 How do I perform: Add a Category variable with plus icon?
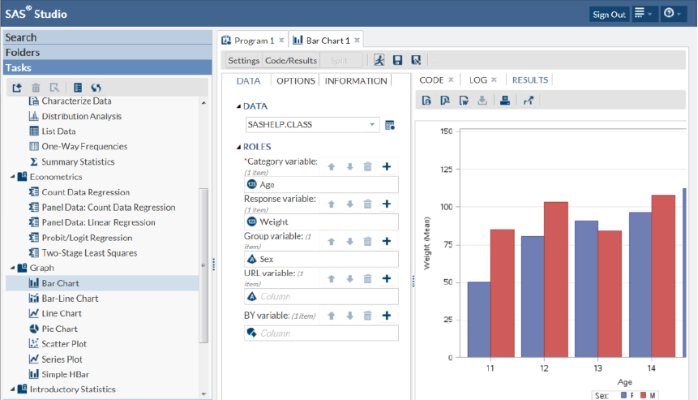click(x=386, y=166)
